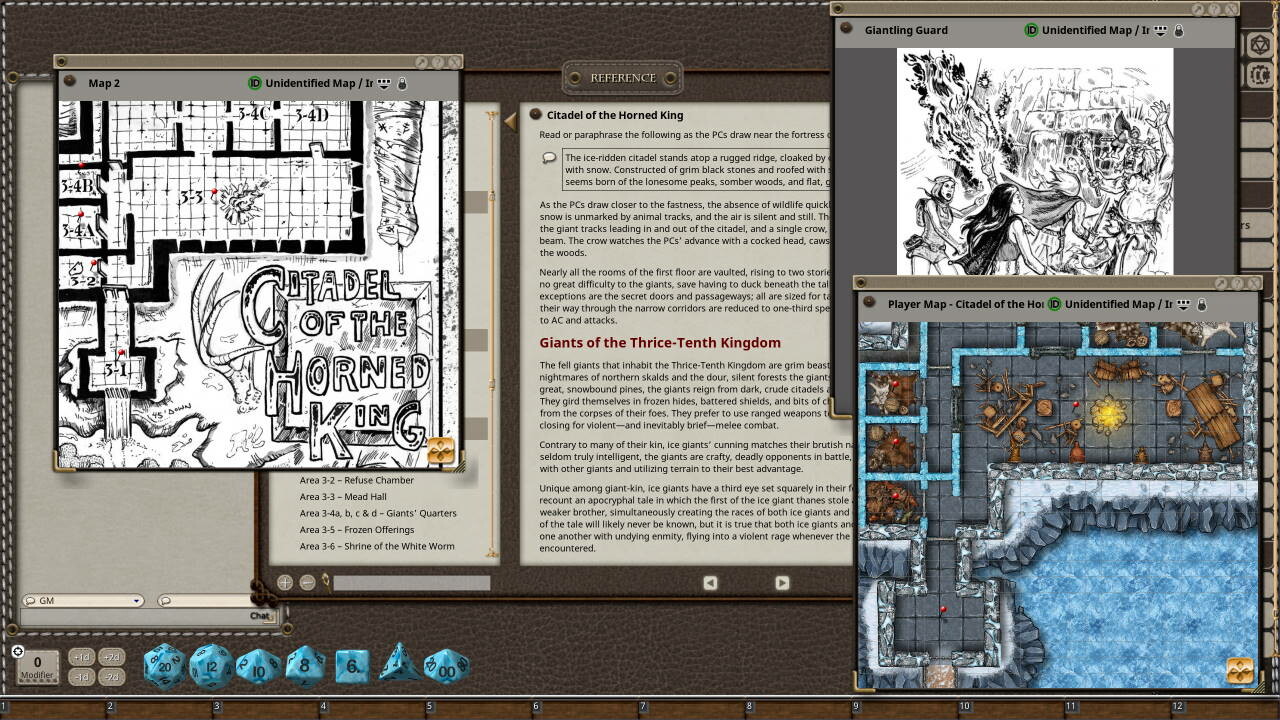Open the radial menu icon beside the Modifier box
Screen dimensions: 1280x720
pyautogui.click(x=16, y=650)
